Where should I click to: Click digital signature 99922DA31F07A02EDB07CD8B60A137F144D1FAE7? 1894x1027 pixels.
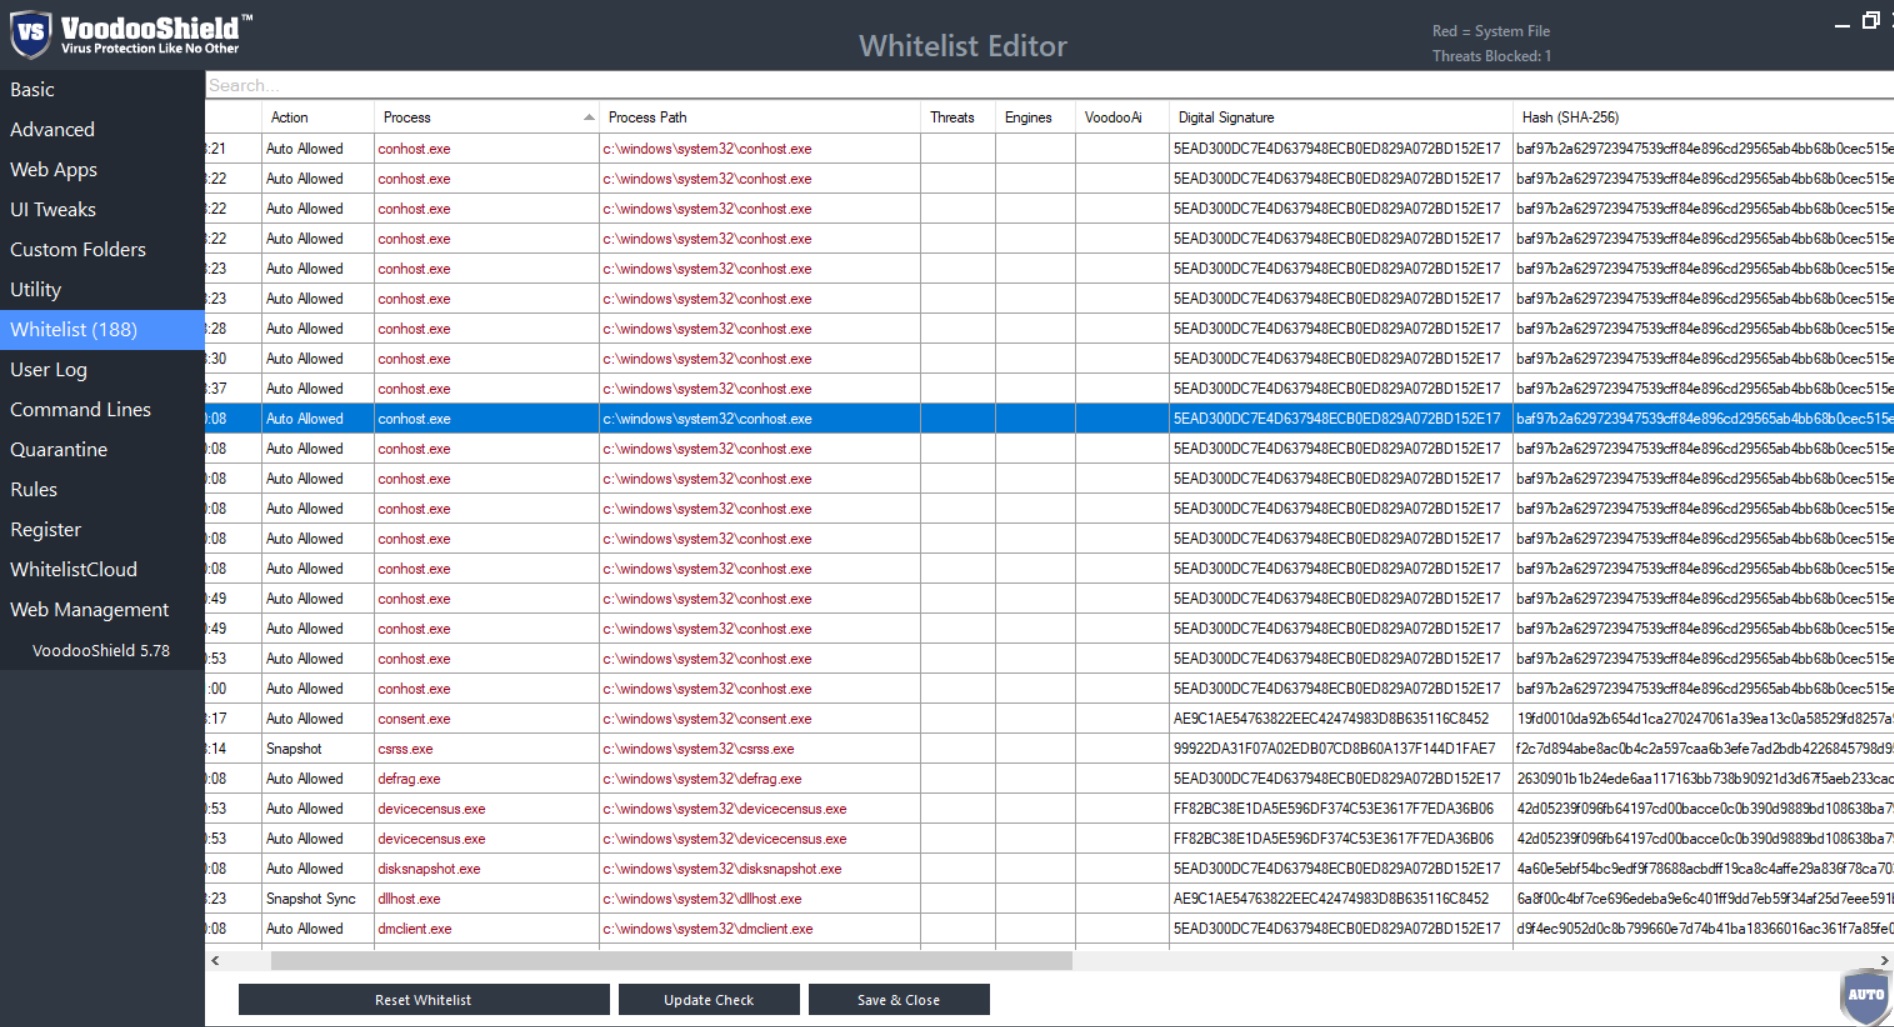coord(1341,749)
